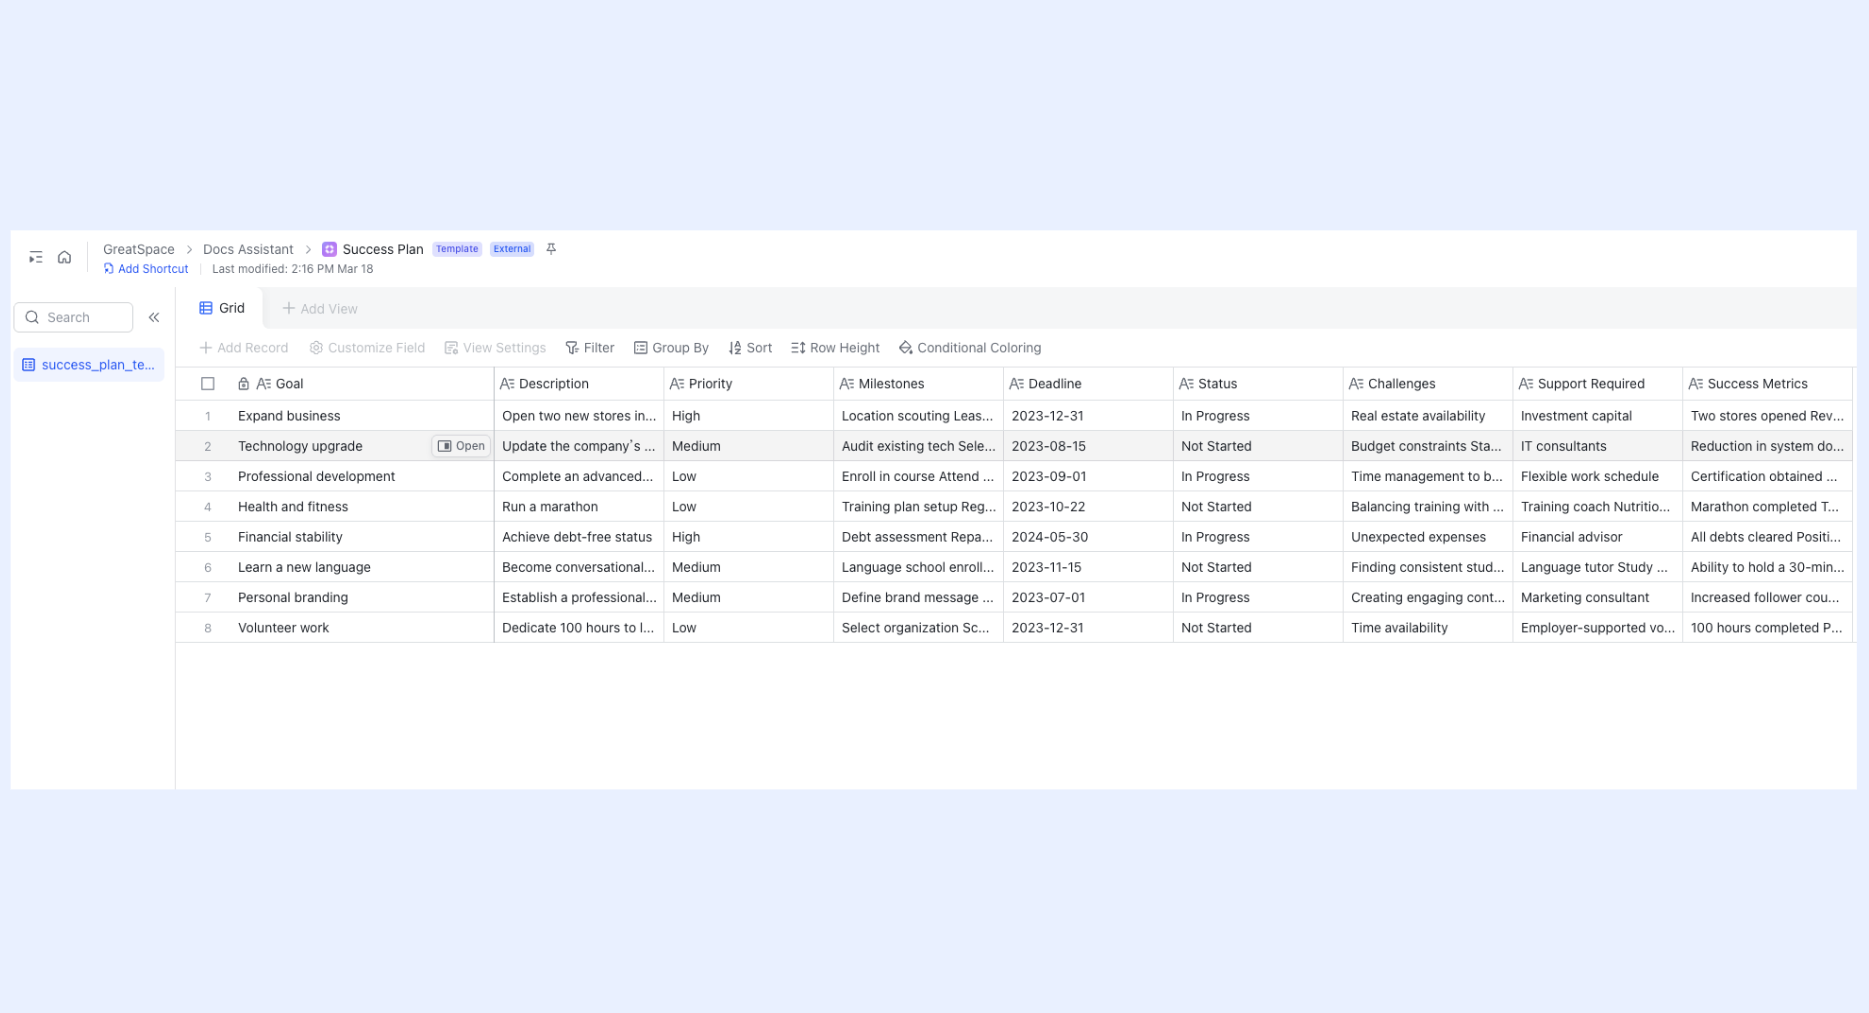Select the Volunteer work goal cell
The image size is (1869, 1013).
(x=362, y=628)
